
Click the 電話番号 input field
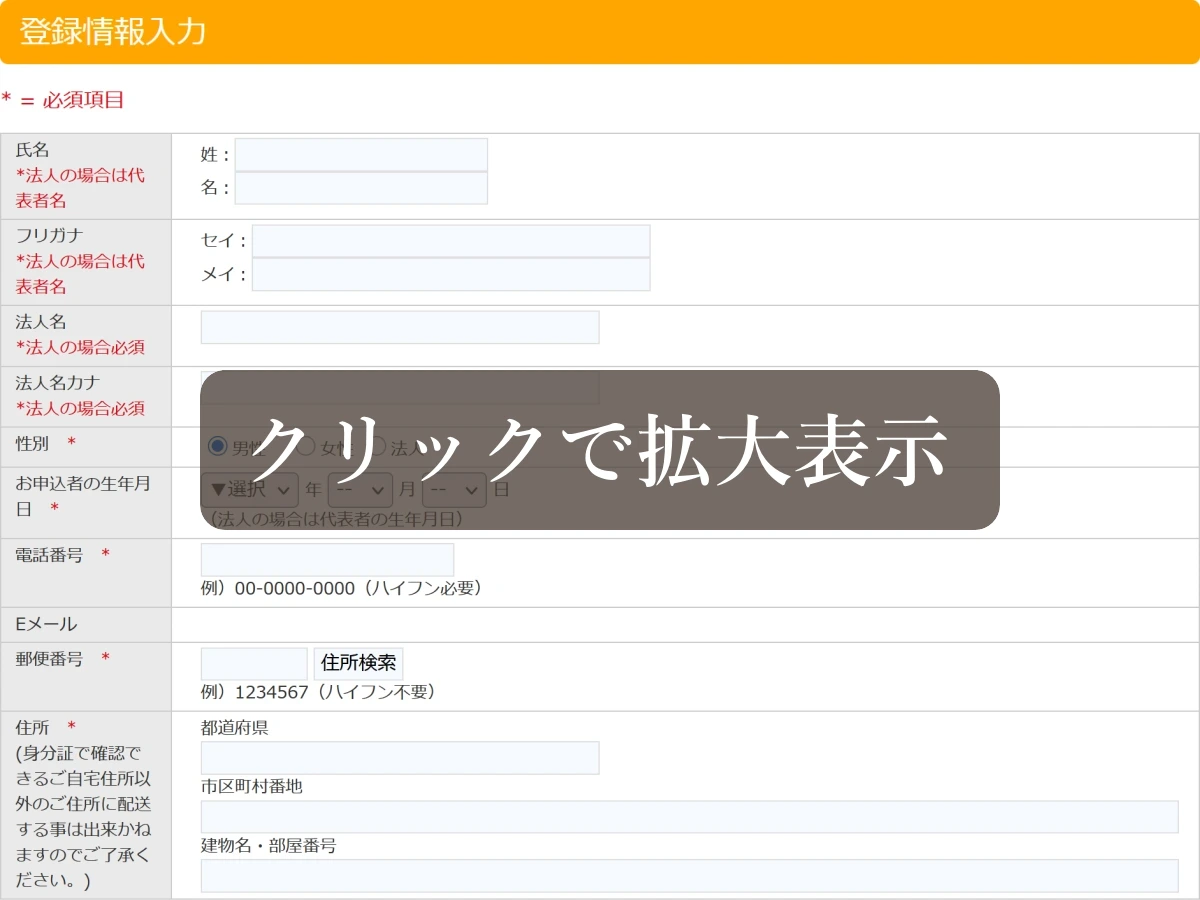pyautogui.click(x=327, y=560)
